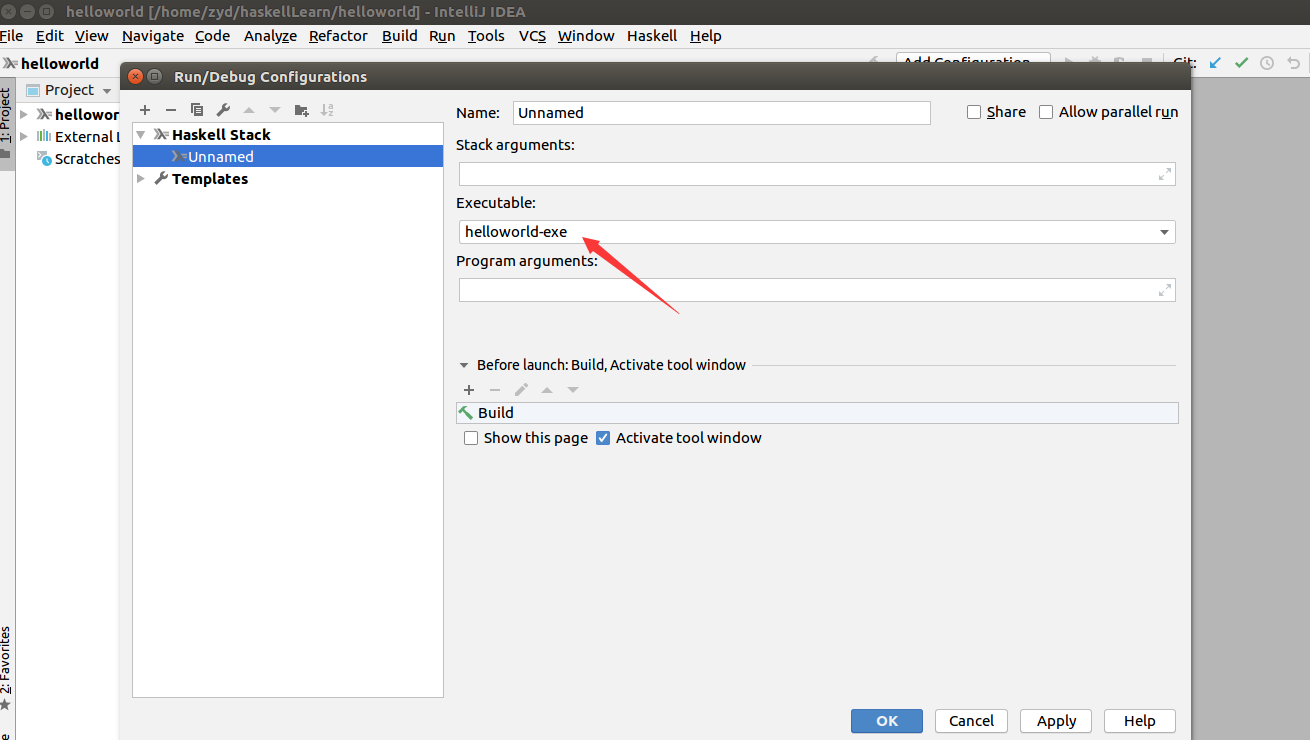Select the Unnamed configuration
1310x740 pixels.
tap(288, 156)
